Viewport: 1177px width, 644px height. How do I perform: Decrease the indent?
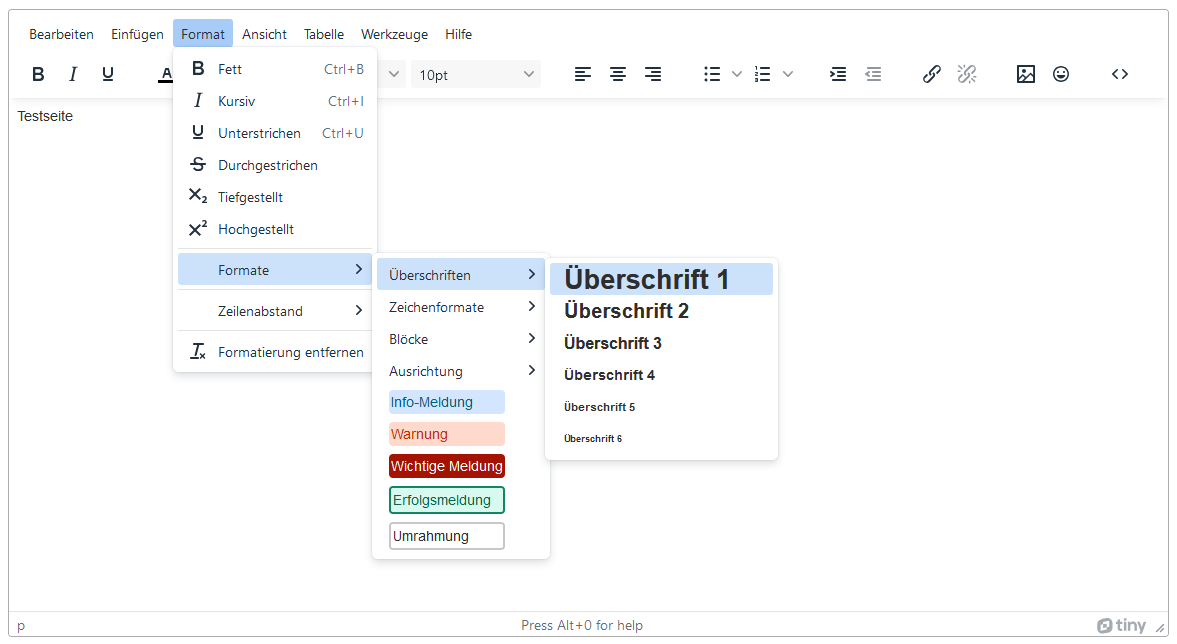(x=873, y=74)
